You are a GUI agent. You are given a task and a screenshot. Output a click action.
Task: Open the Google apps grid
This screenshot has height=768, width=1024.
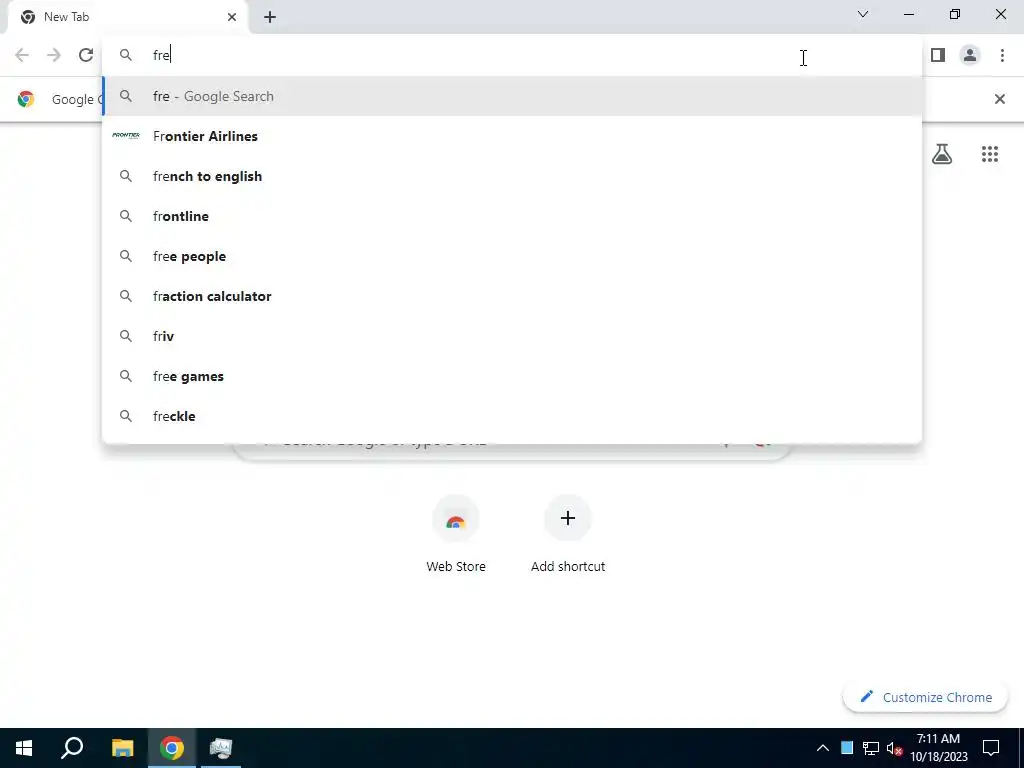[990, 154]
